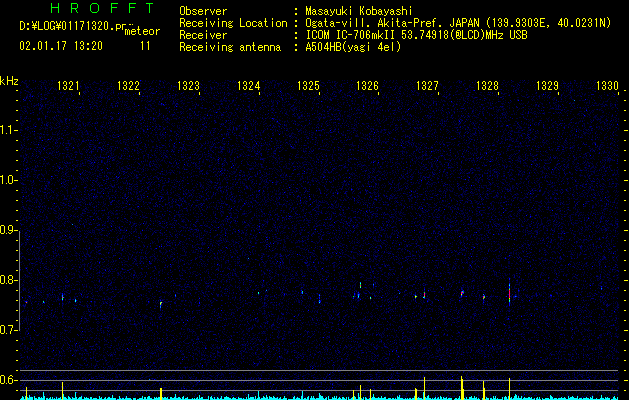Pick the 1325 time axis marker
629x400 pixels.
pos(308,86)
